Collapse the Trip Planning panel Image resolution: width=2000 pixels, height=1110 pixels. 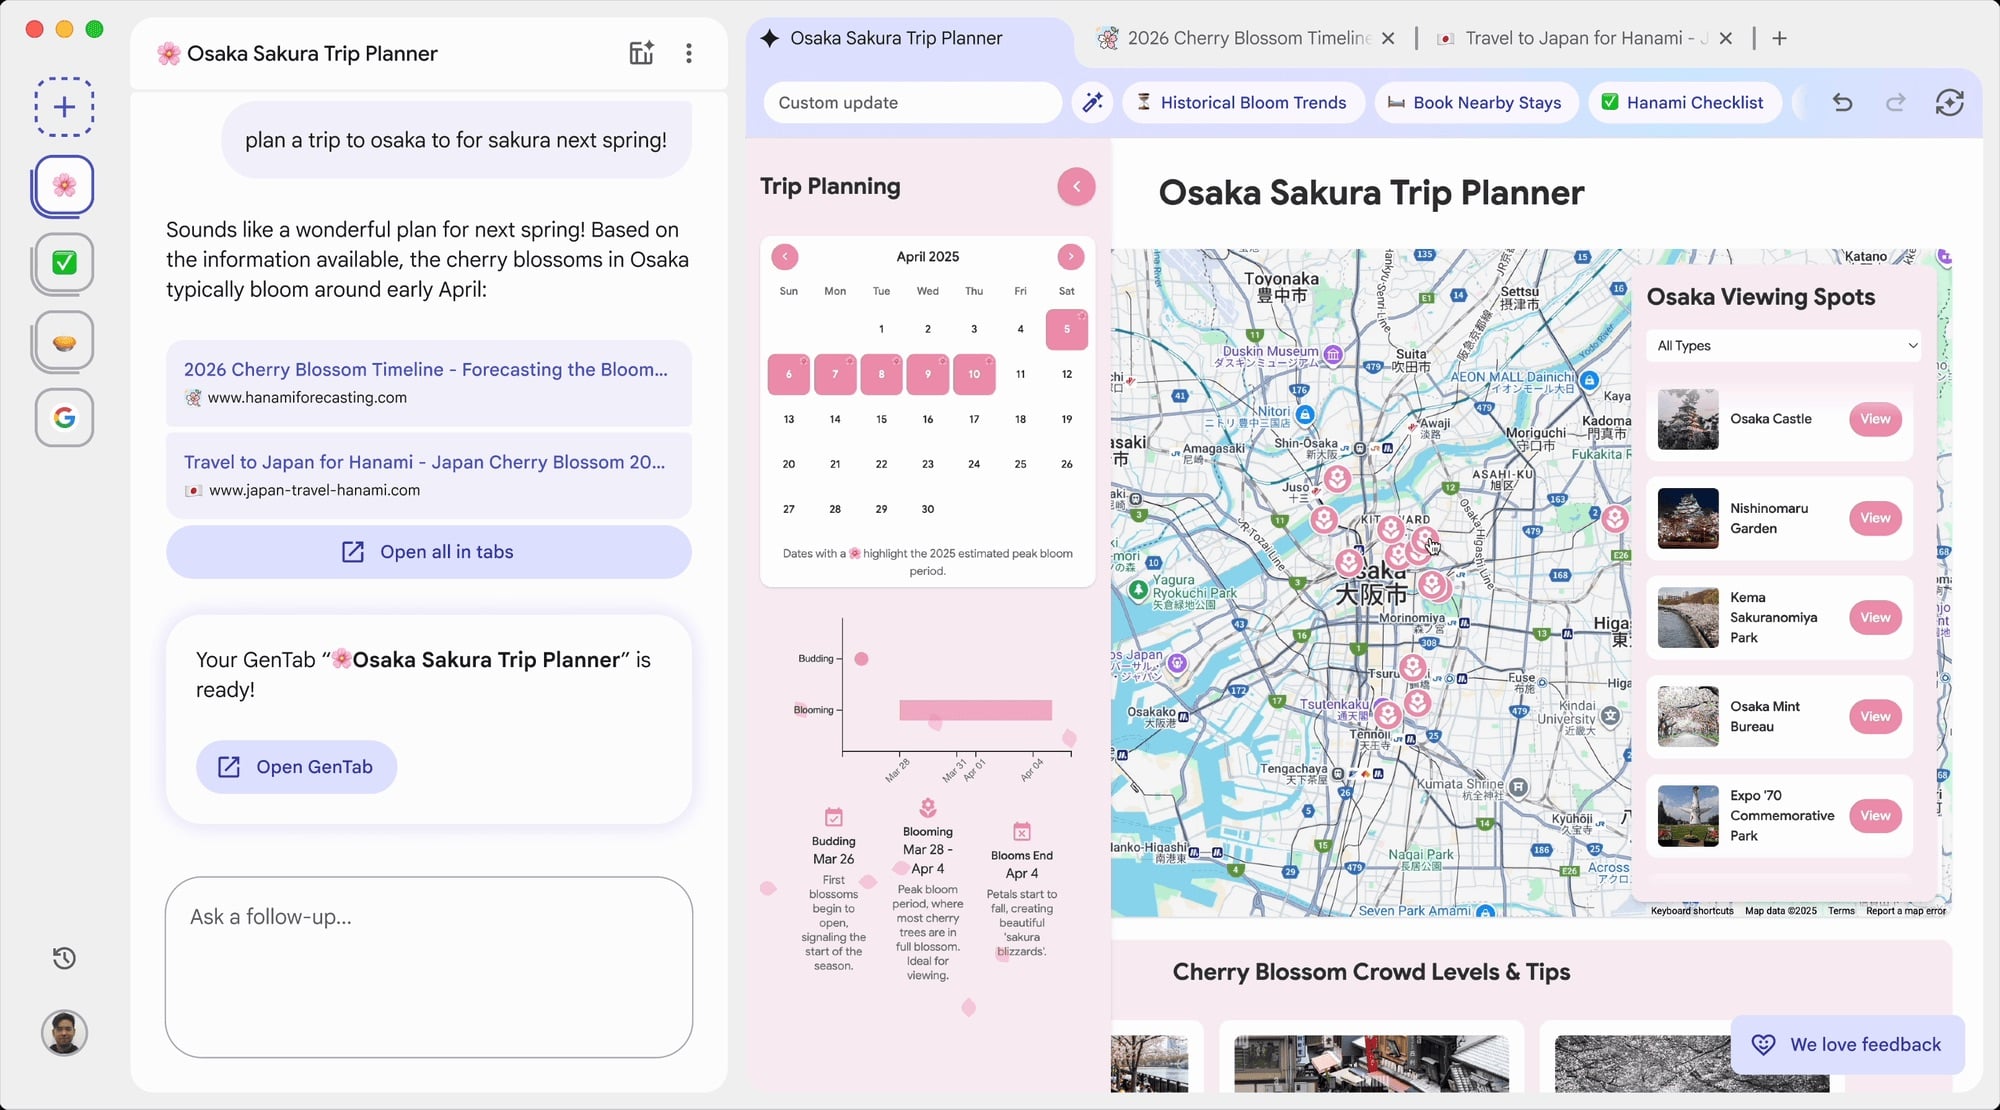pyautogui.click(x=1076, y=186)
